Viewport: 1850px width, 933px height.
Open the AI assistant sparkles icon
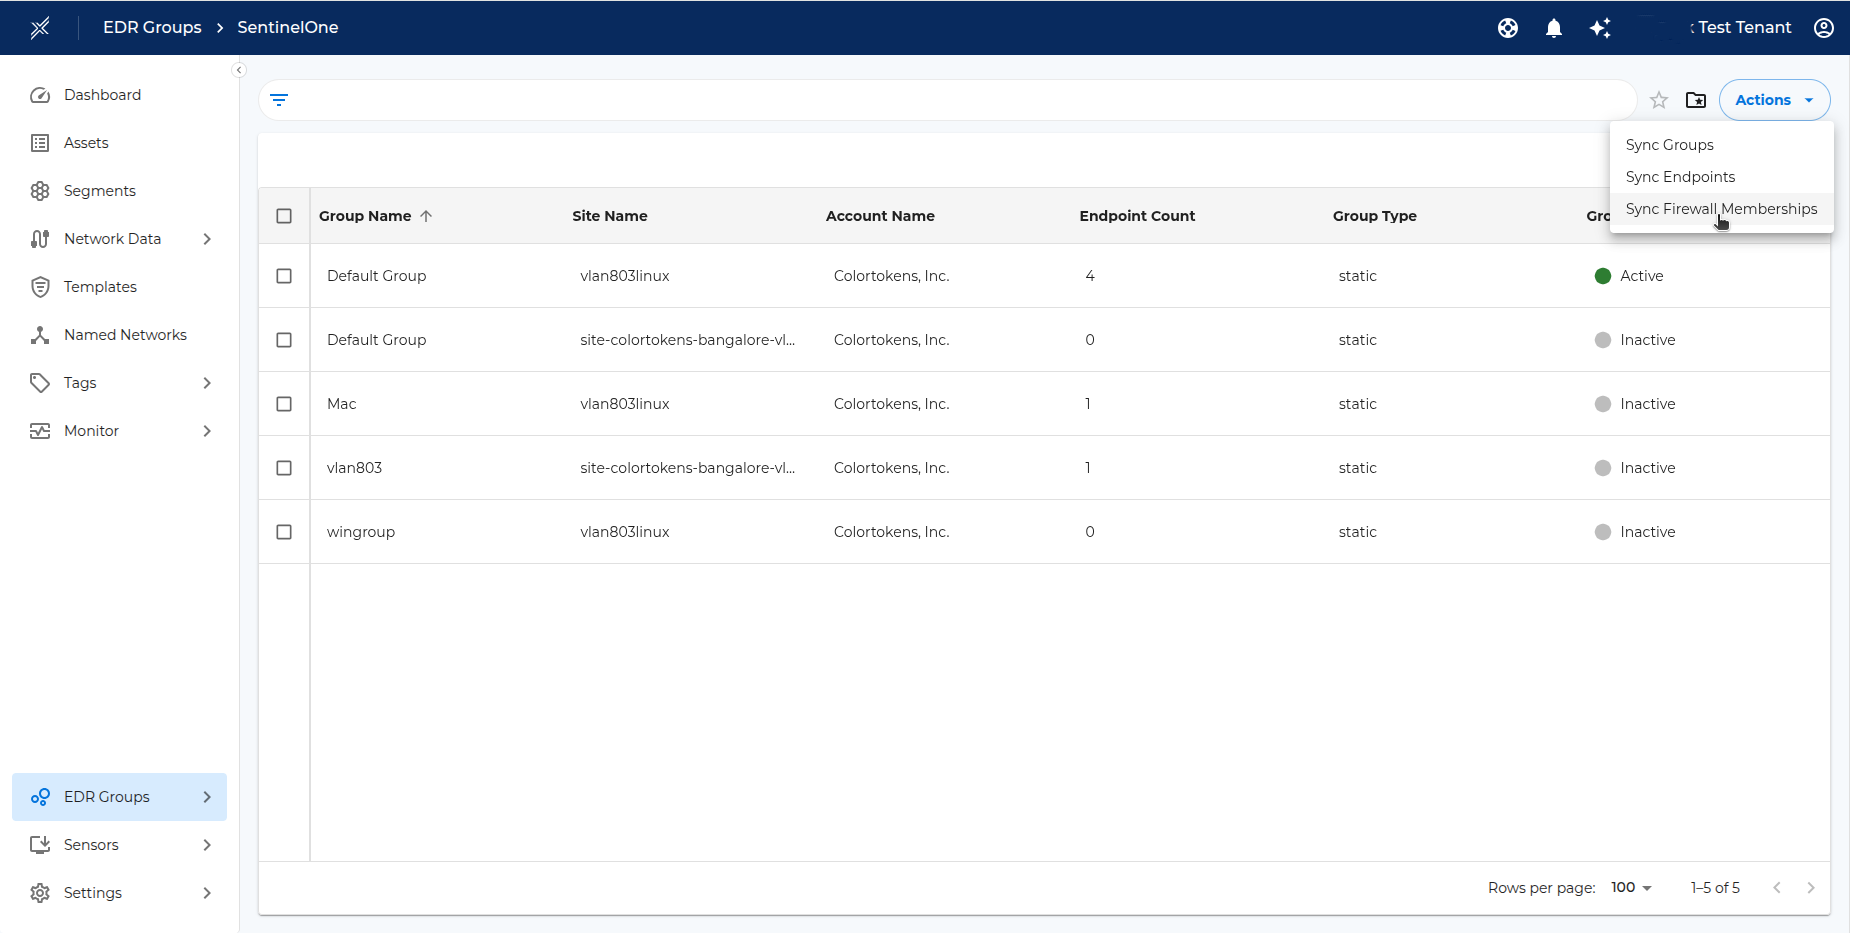coord(1600,28)
